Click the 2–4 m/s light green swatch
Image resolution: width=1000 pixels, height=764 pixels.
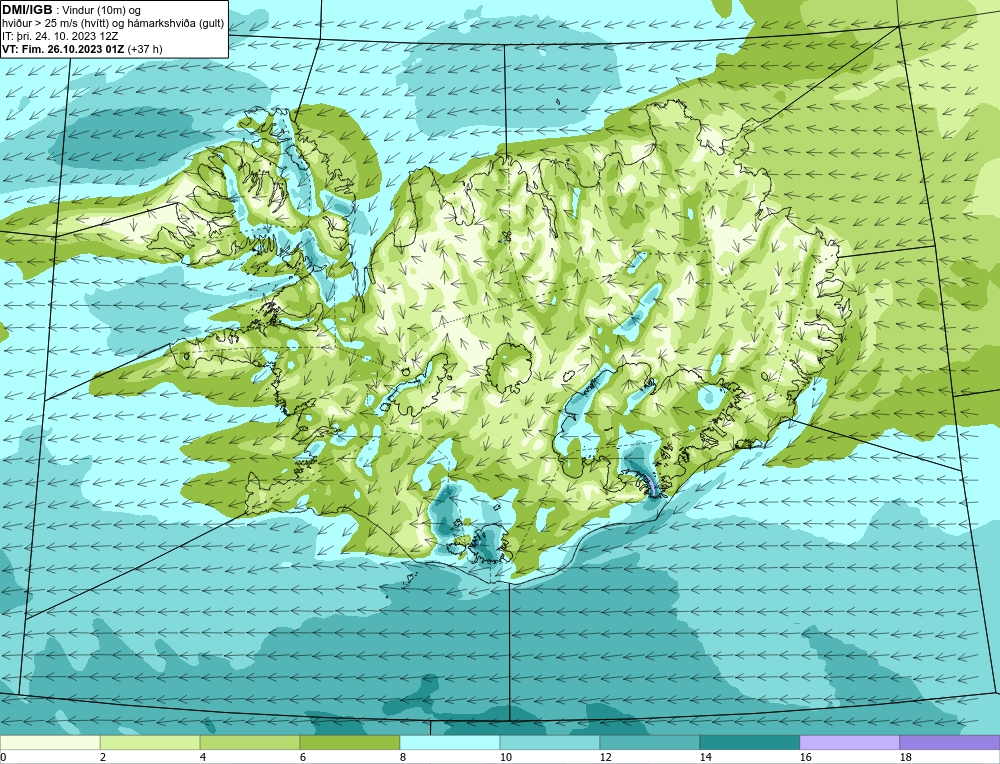click(150, 742)
